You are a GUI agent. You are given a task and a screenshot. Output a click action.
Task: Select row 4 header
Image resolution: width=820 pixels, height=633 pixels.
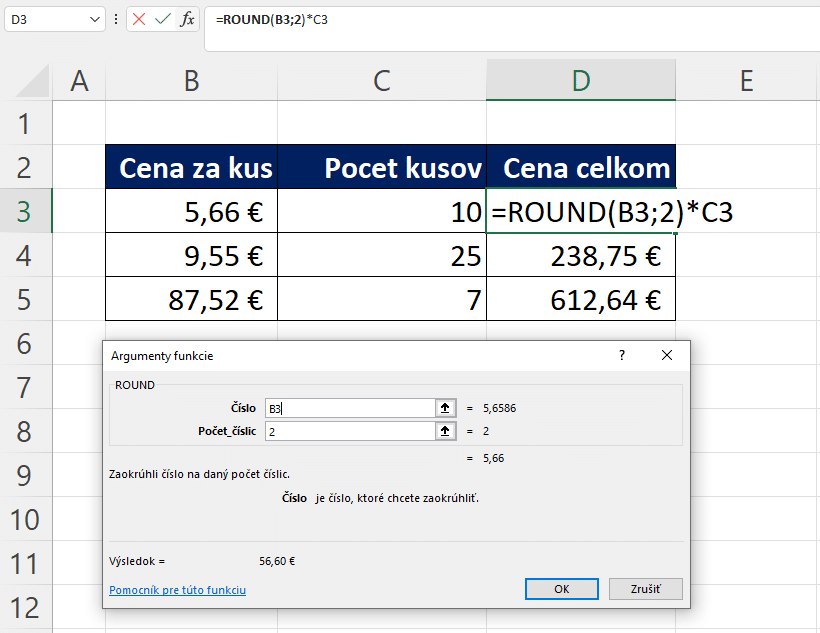tap(25, 255)
